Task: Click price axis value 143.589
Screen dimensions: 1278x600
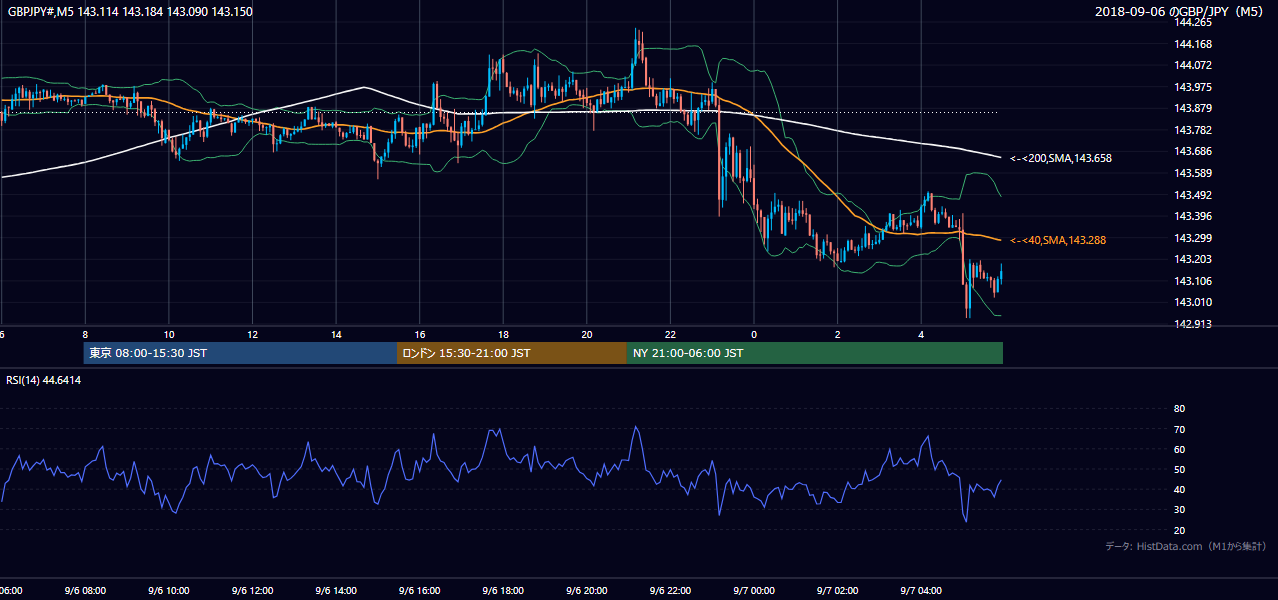Action: 1193,173
